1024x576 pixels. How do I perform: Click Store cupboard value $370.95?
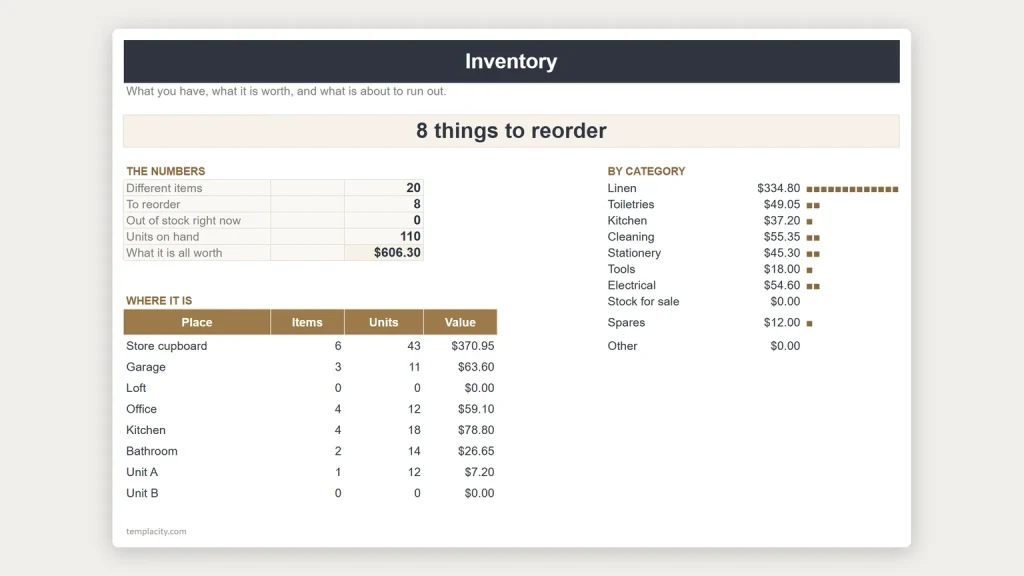[473, 346]
